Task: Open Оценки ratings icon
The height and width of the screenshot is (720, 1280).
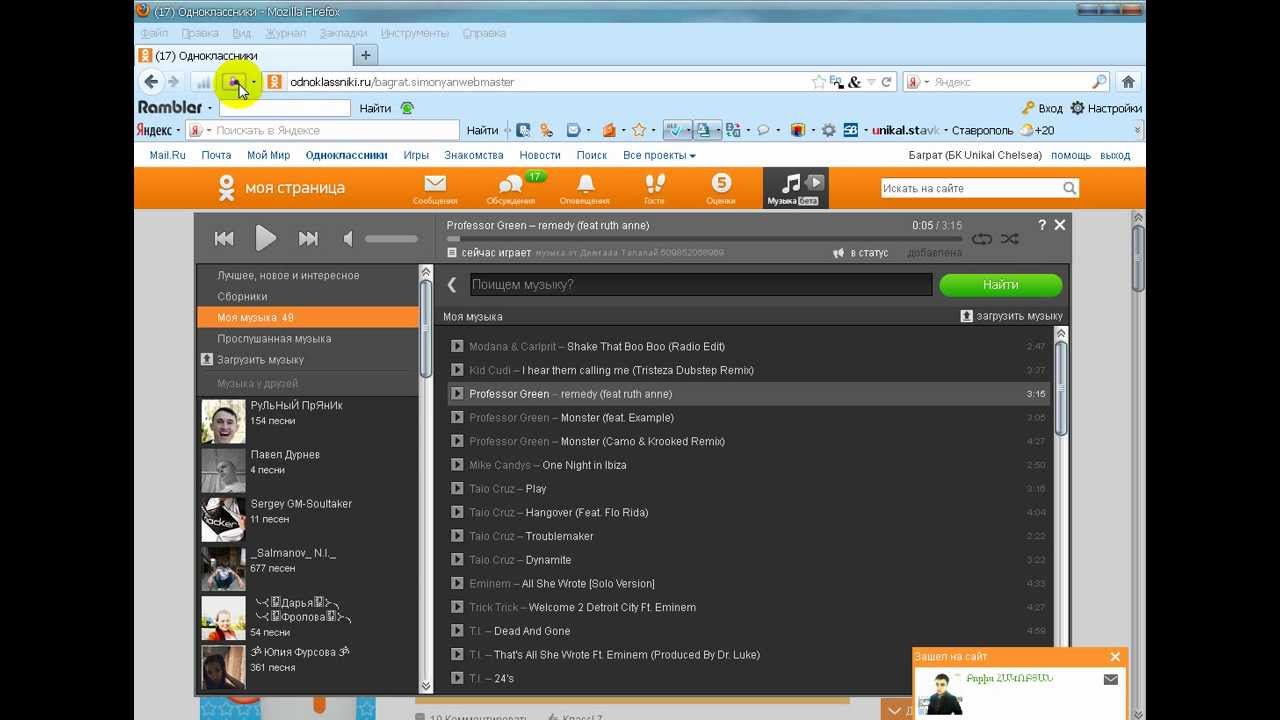Action: (721, 188)
